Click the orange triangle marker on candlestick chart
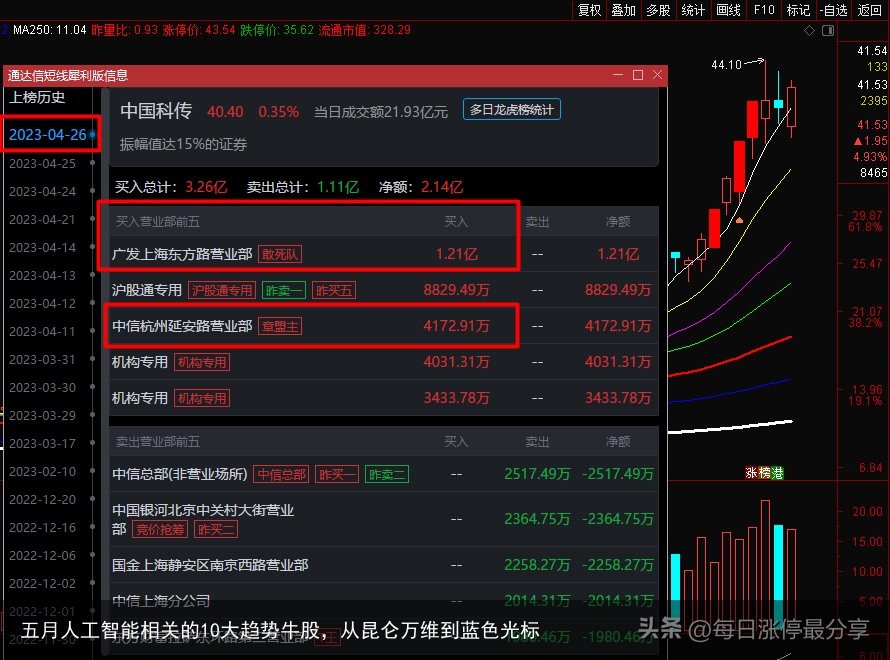 (739, 220)
